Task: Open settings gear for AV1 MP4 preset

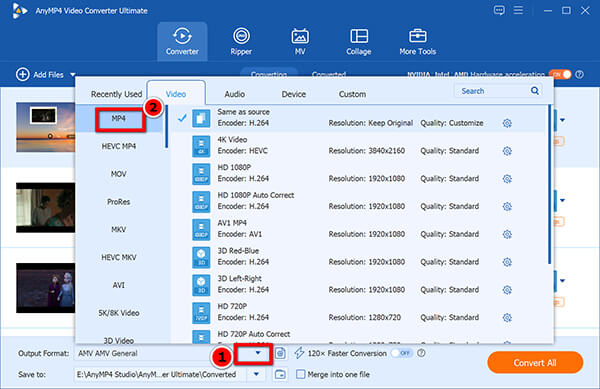Action: coord(507,234)
